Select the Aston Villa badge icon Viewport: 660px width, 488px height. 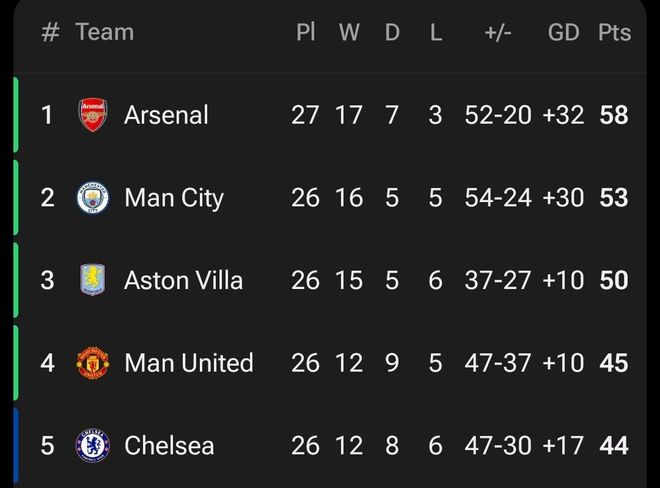[x=93, y=280]
